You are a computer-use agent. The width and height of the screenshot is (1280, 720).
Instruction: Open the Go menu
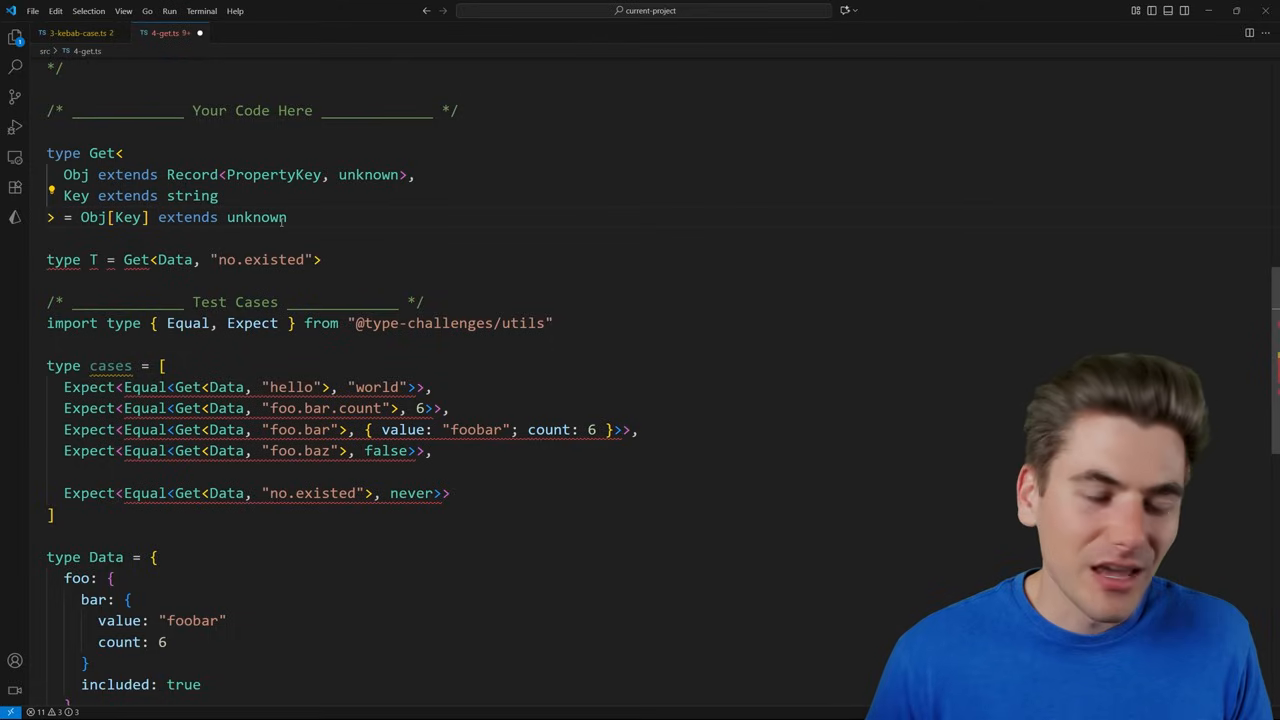pos(147,11)
